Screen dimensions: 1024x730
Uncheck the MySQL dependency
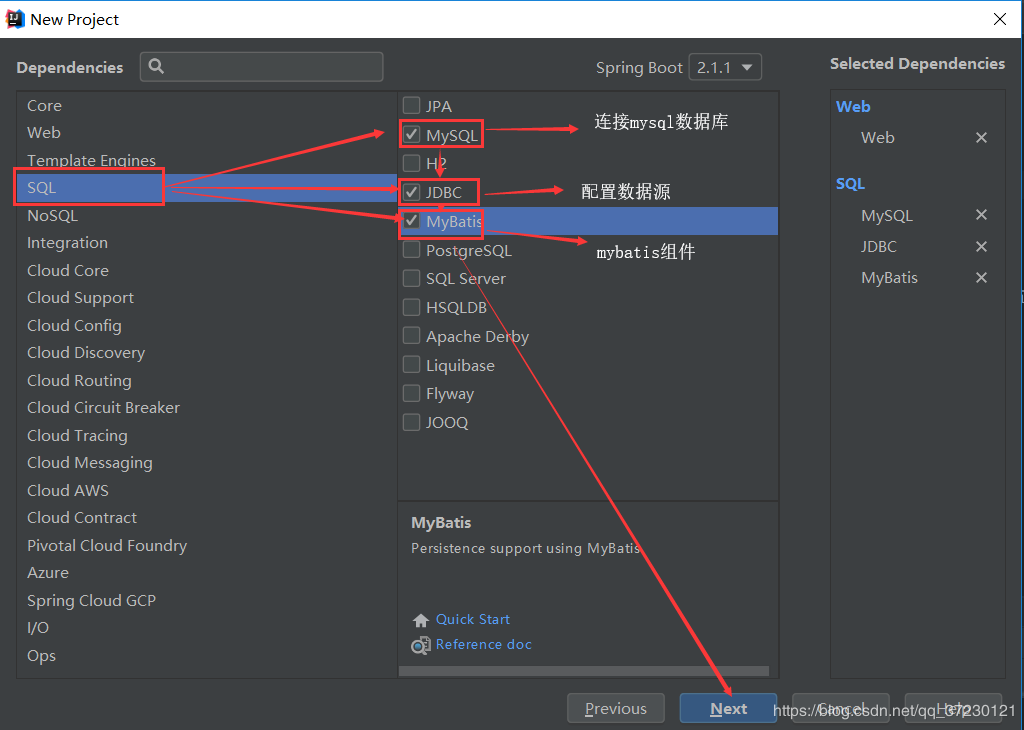pyautogui.click(x=411, y=135)
